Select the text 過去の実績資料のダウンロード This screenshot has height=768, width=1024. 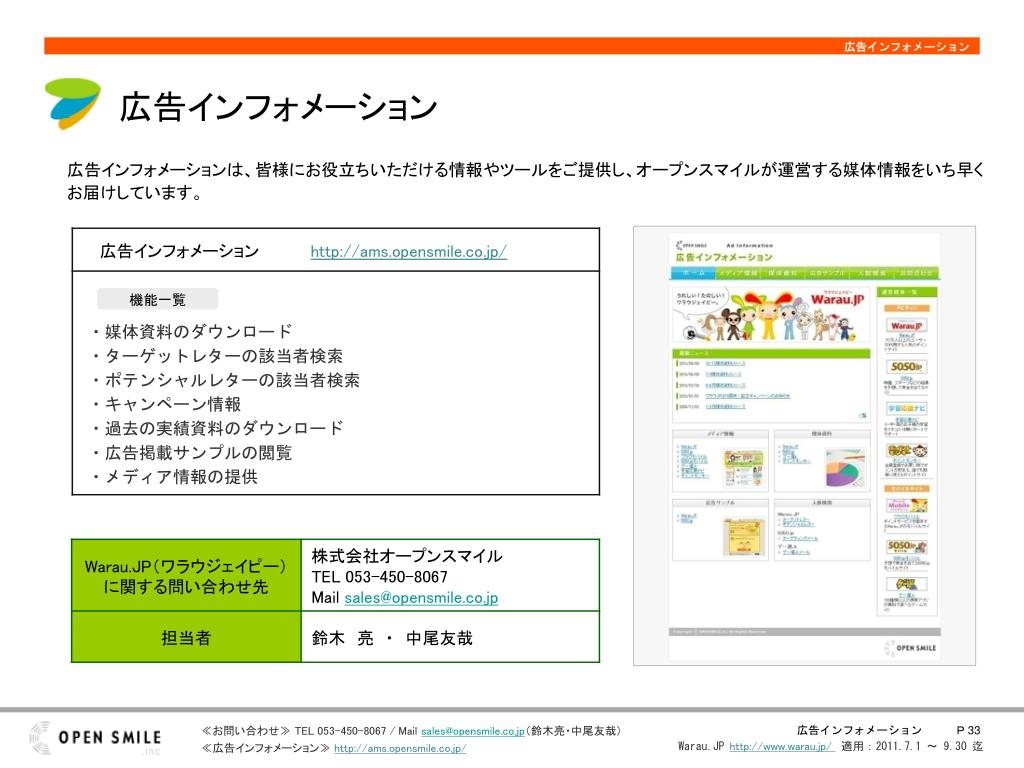pyautogui.click(x=223, y=428)
